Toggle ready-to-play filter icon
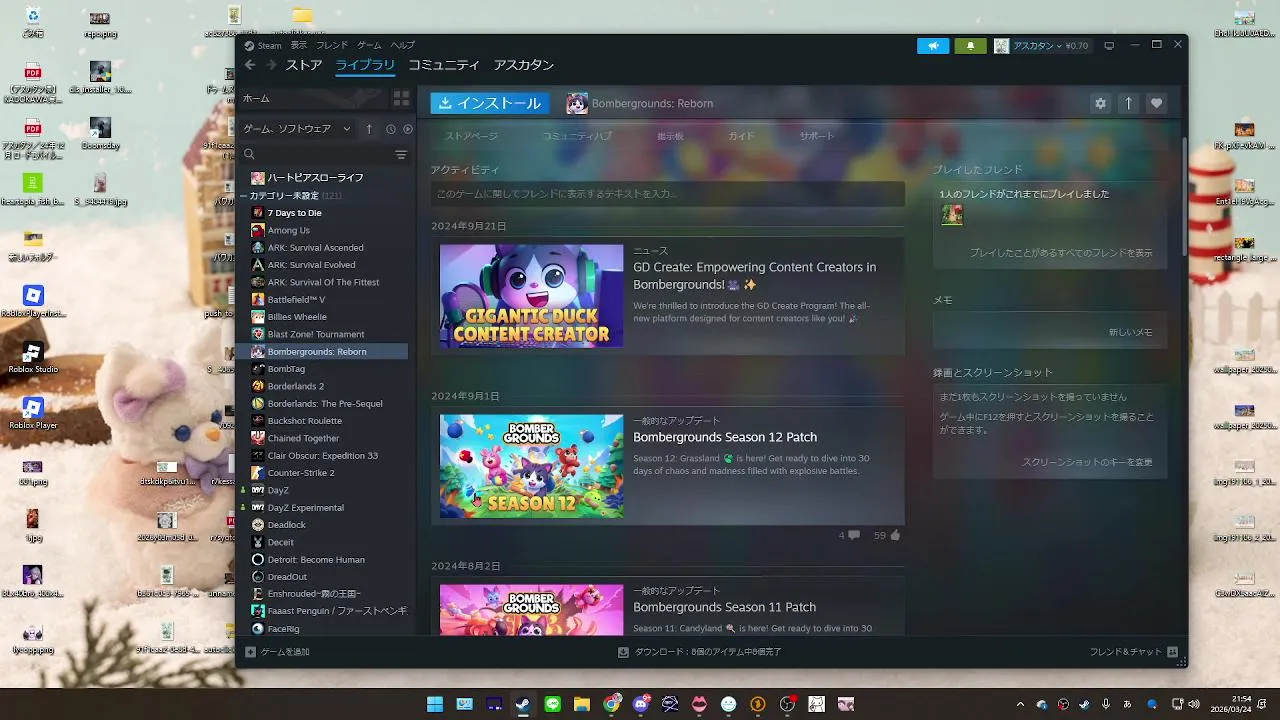 point(407,129)
